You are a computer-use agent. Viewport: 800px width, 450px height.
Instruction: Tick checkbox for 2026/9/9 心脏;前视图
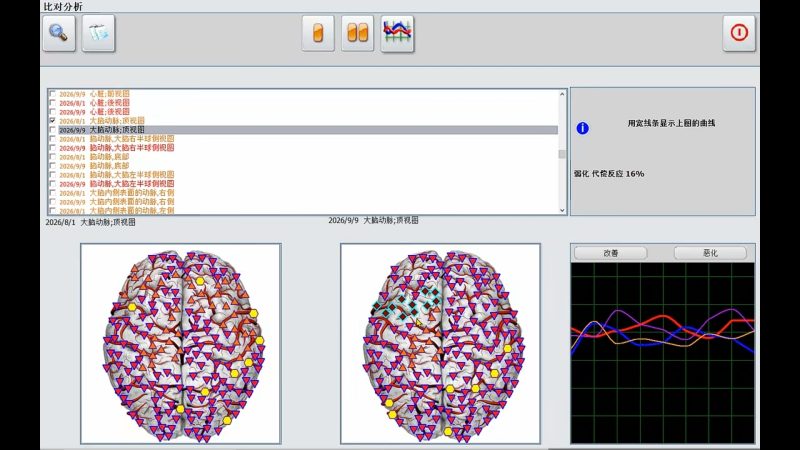tap(53, 94)
